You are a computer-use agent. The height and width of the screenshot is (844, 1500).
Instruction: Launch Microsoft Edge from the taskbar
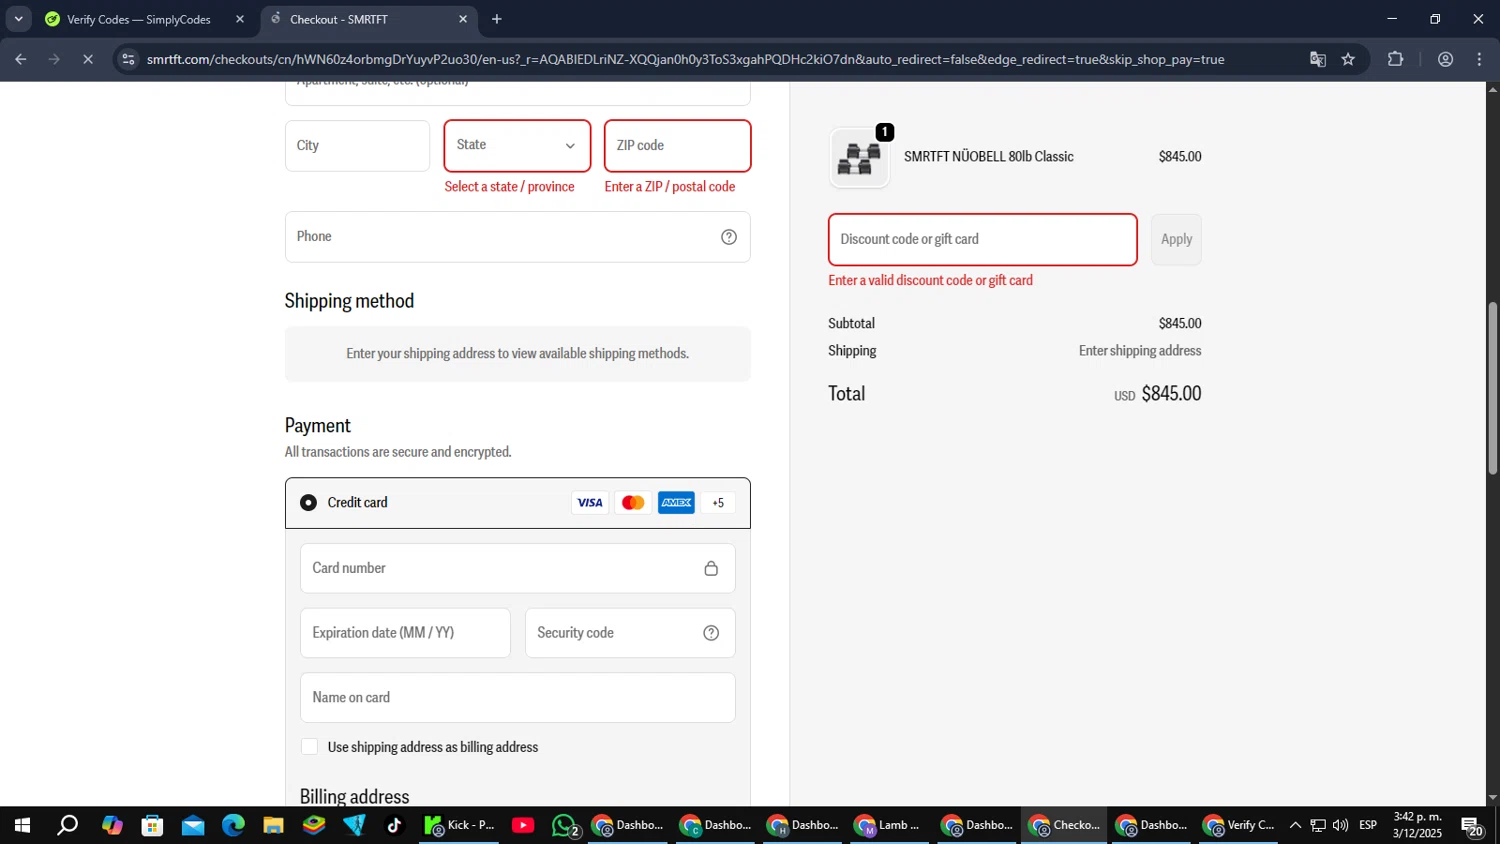point(233,825)
